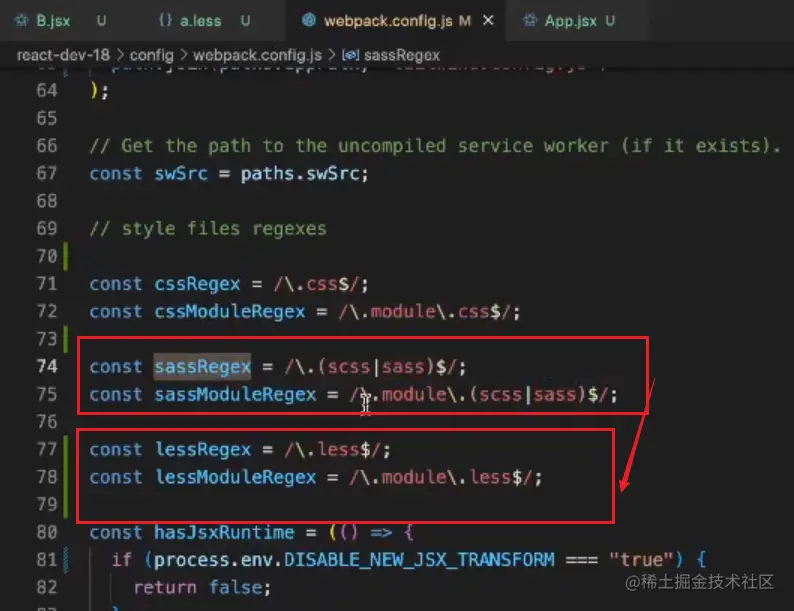The image size is (794, 611).
Task: Click the module.less regex on line 78
Action: [x=441, y=477]
